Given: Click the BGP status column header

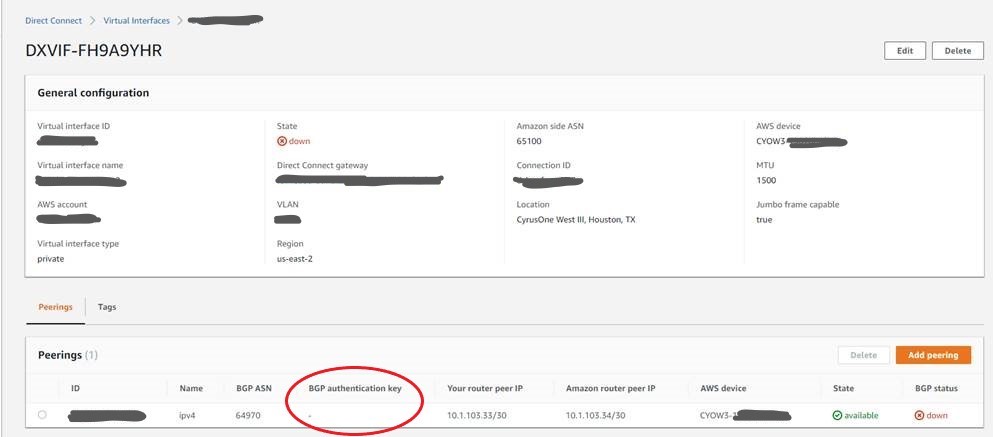Looking at the screenshot, I should coord(936,388).
